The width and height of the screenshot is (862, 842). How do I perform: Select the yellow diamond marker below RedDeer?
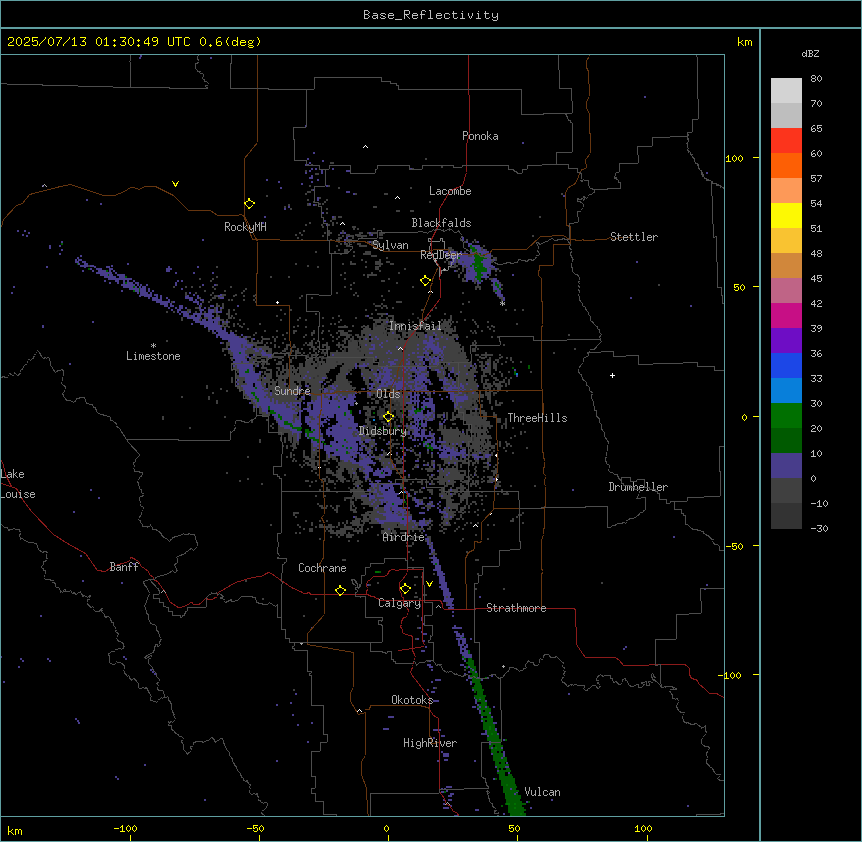pos(425,281)
